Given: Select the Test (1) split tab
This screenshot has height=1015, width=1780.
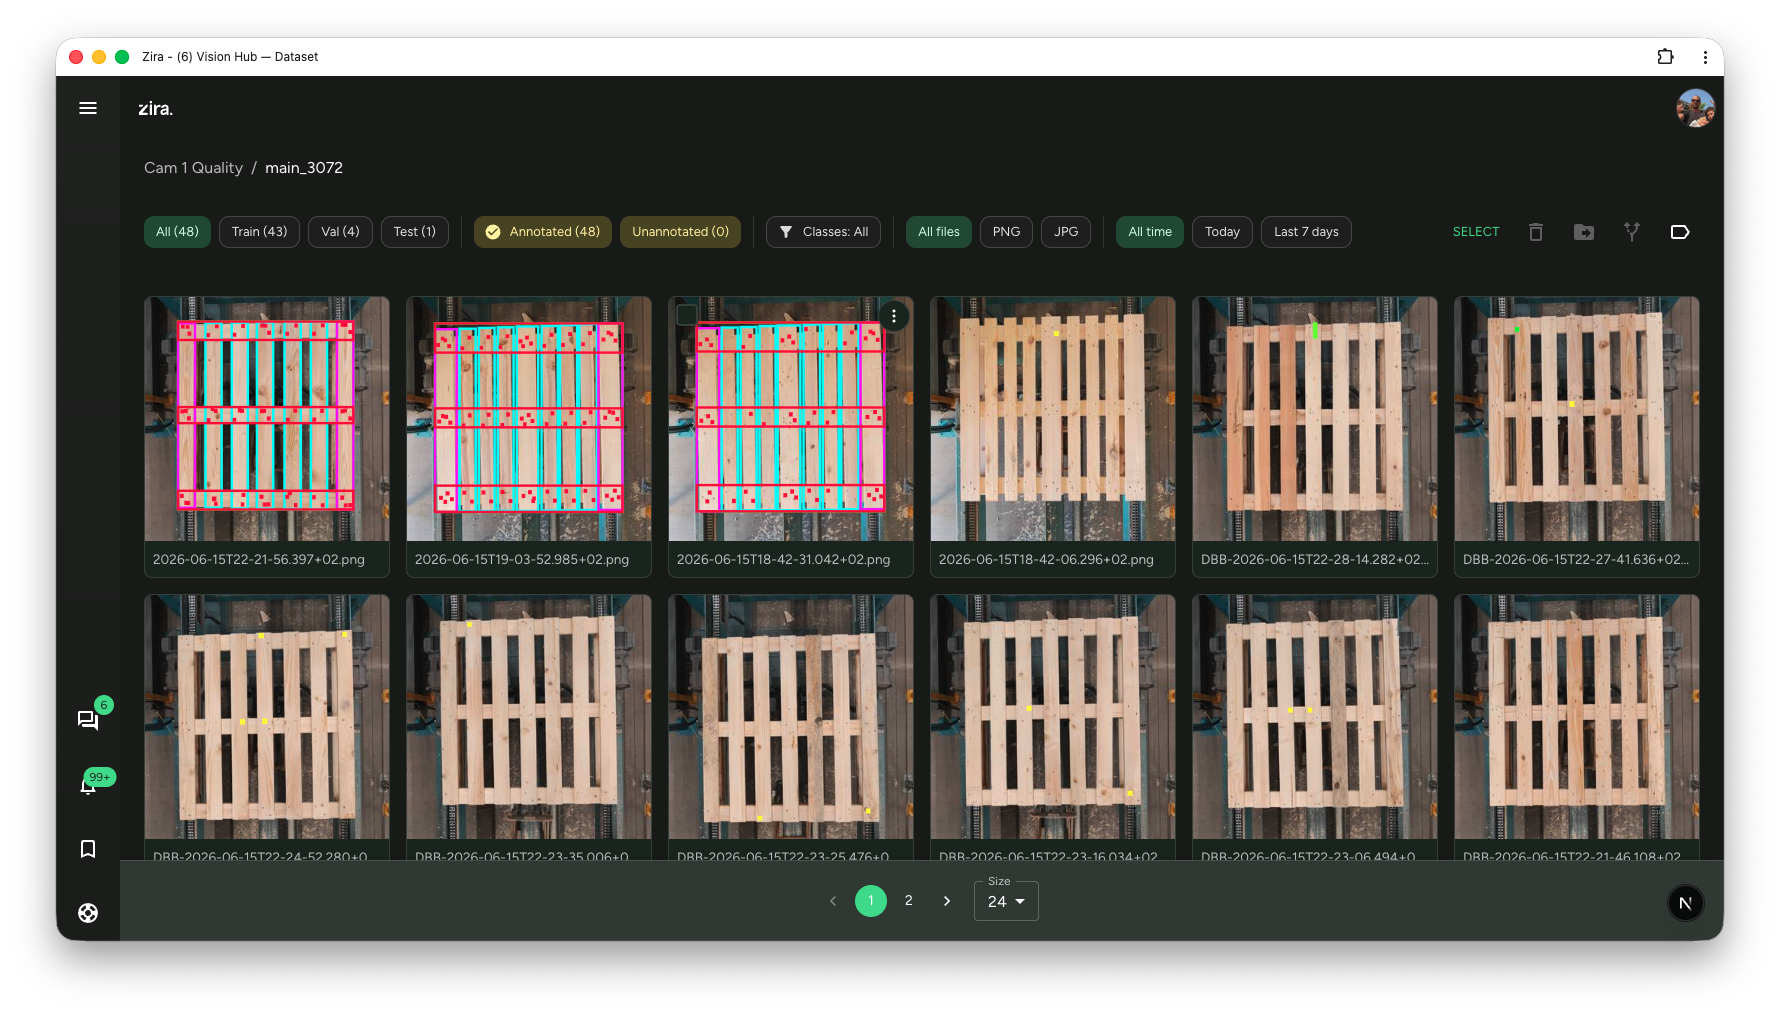Looking at the screenshot, I should click(x=415, y=232).
